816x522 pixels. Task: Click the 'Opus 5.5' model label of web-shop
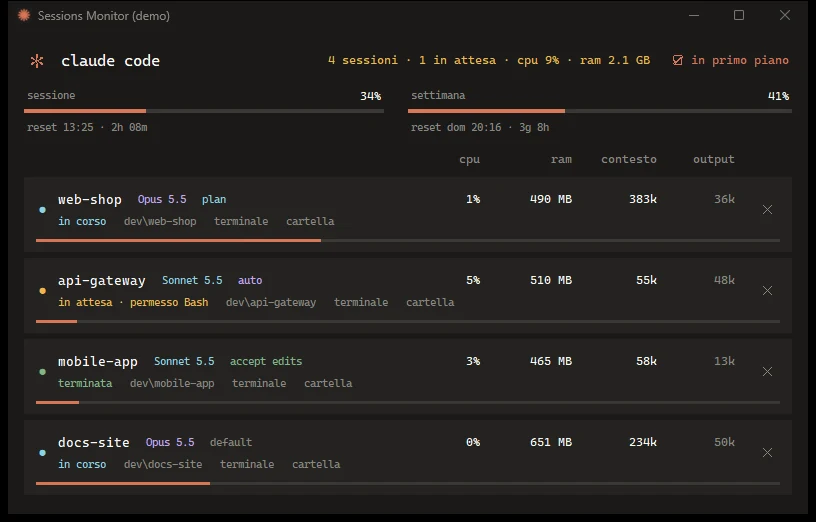coord(162,199)
